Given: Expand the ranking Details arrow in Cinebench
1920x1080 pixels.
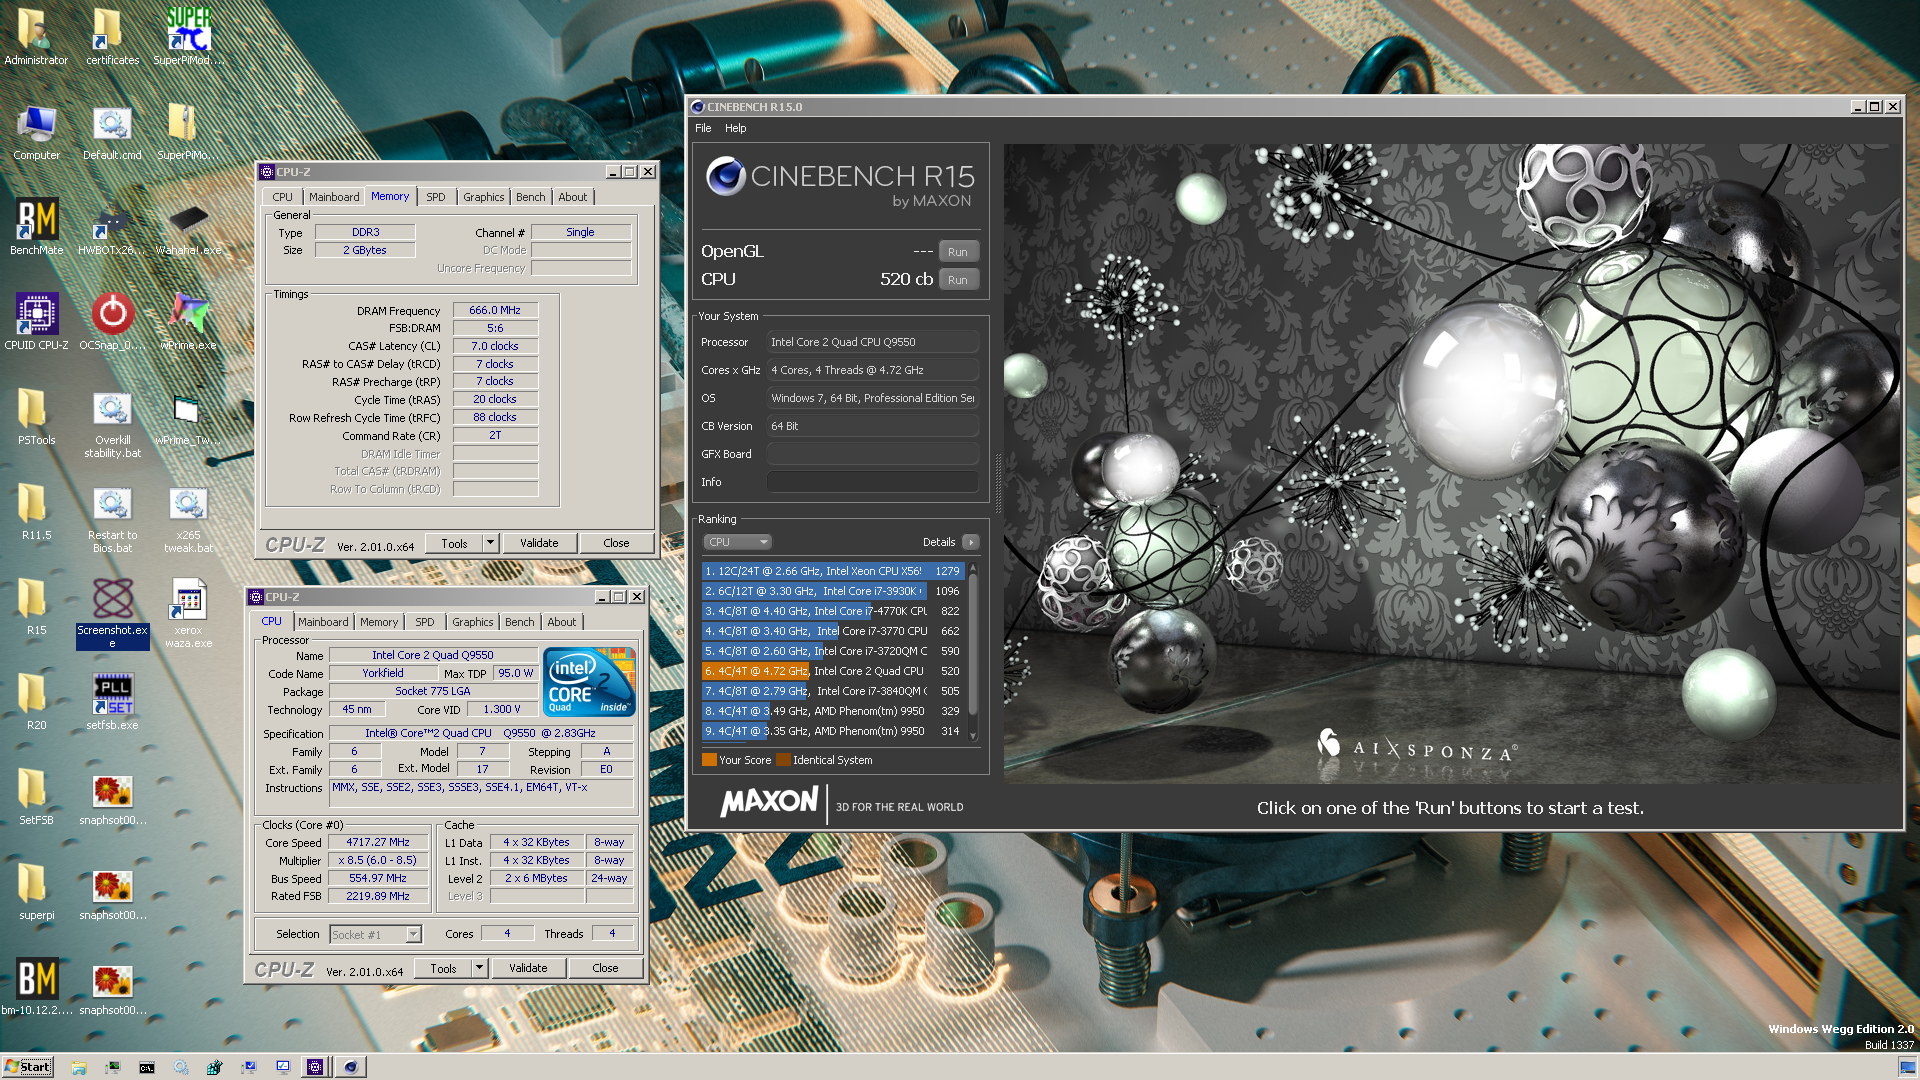Looking at the screenshot, I should [970, 542].
